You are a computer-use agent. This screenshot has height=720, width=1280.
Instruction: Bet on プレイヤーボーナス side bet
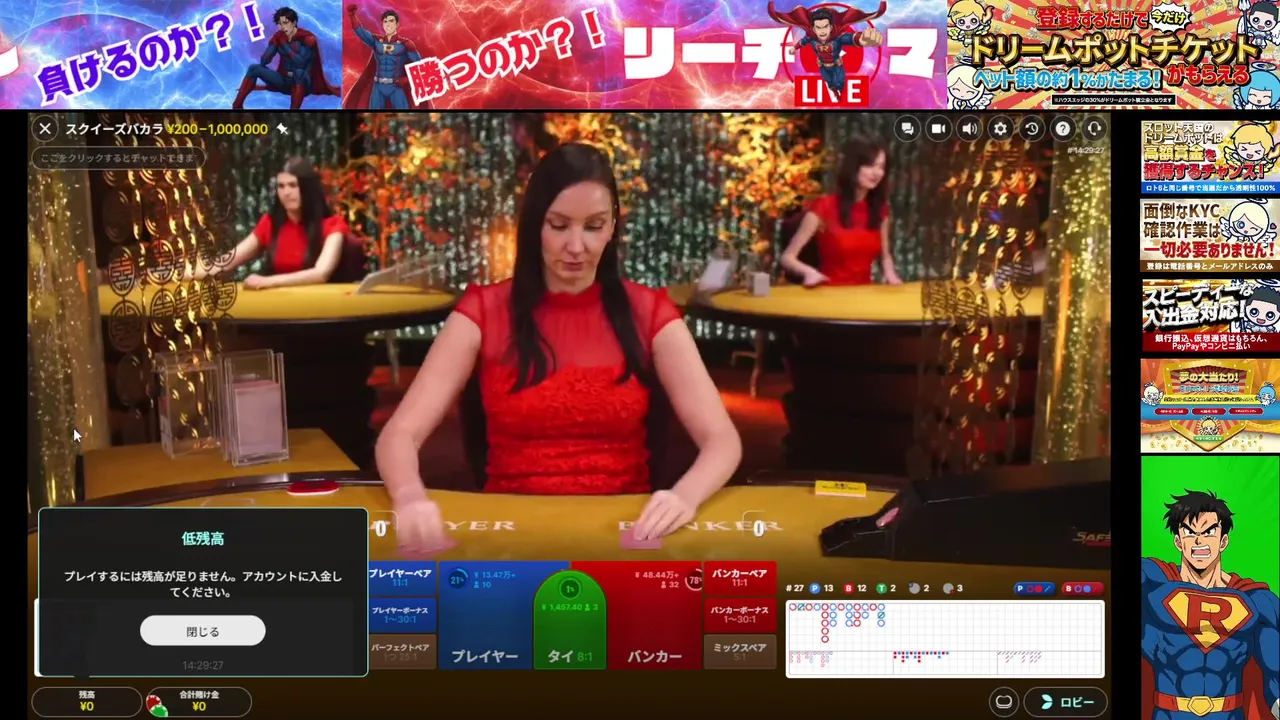pyautogui.click(x=401, y=615)
